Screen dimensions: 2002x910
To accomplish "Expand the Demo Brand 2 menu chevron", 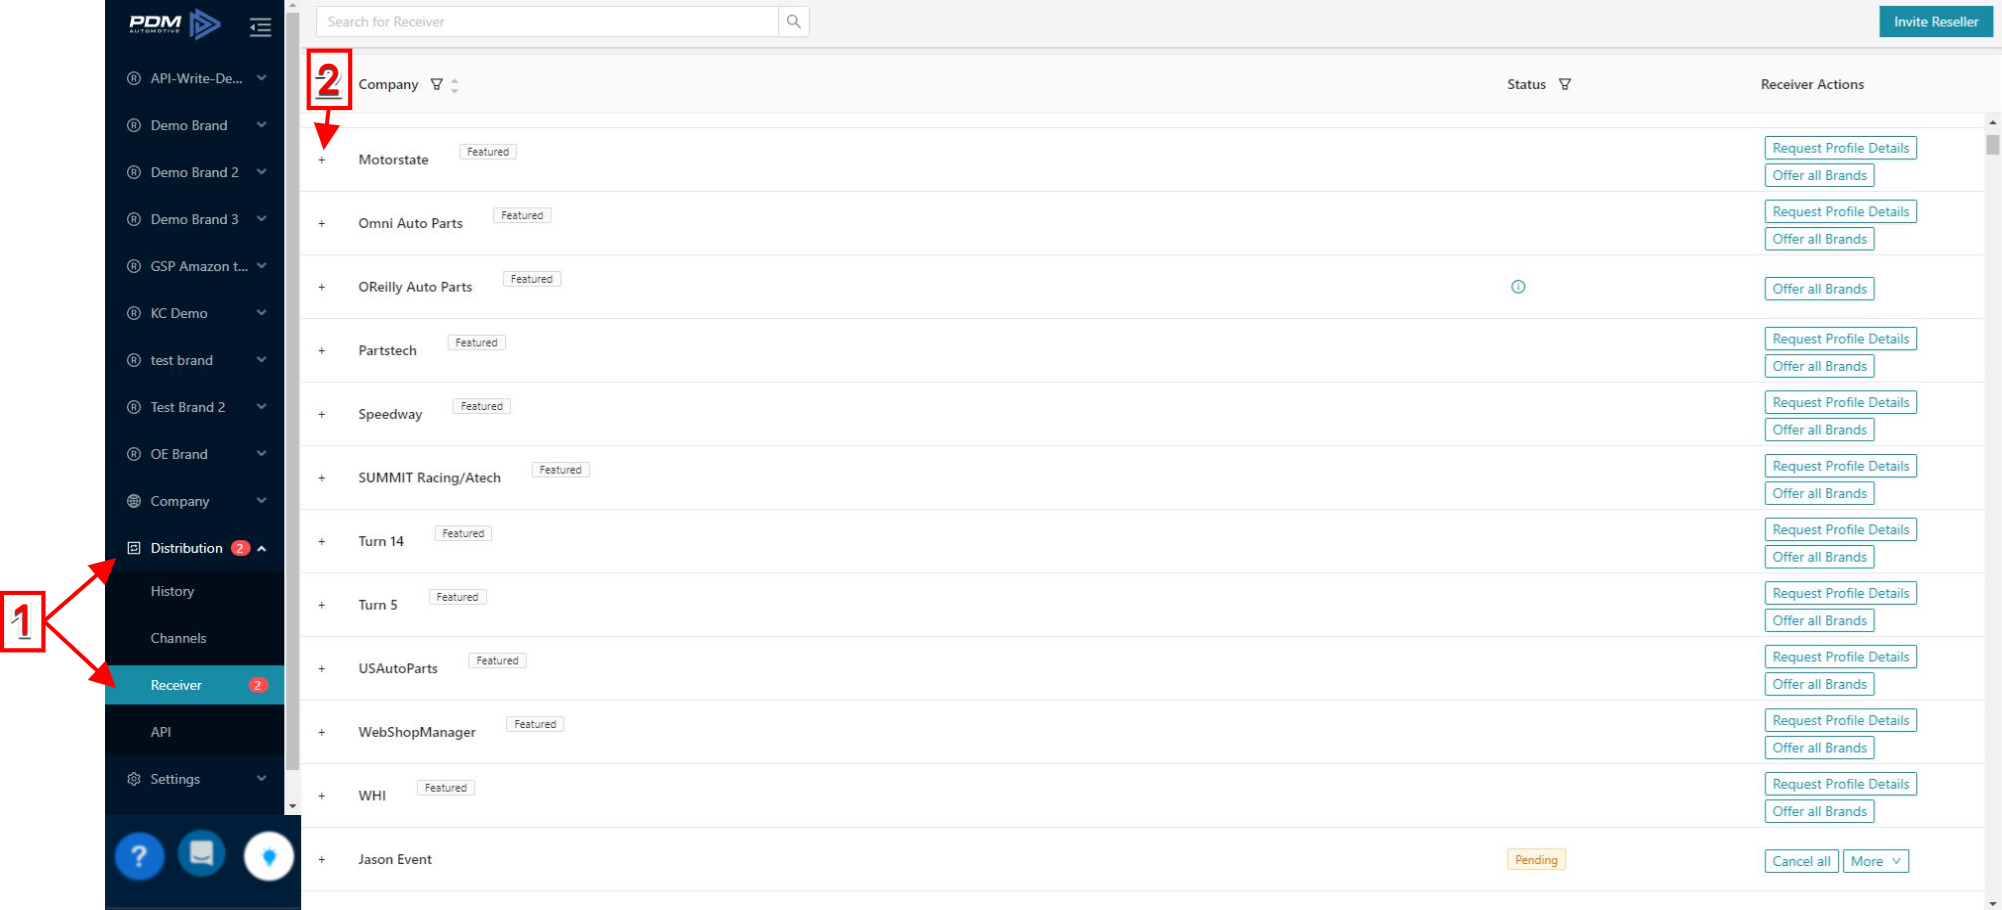I will pyautogui.click(x=261, y=172).
